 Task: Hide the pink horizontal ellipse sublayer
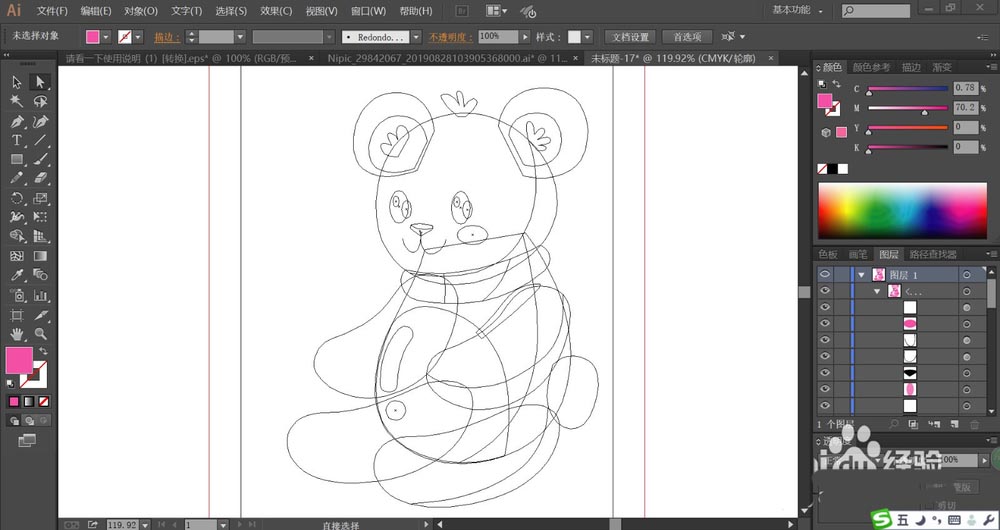coord(825,324)
